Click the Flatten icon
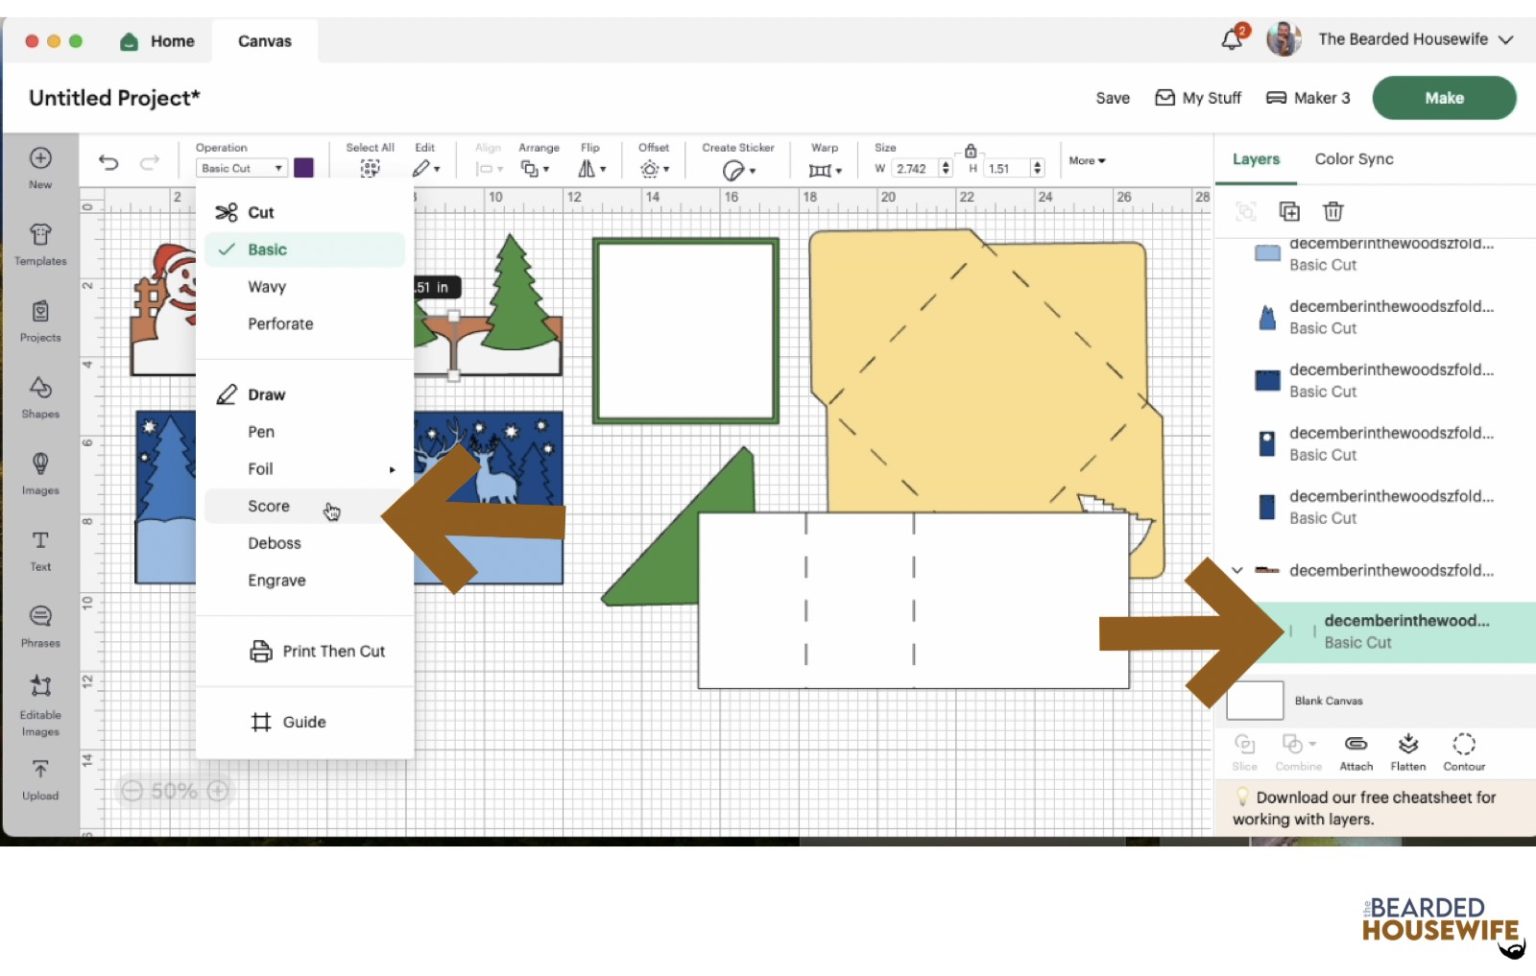Viewport: 1536px width, 976px height. pos(1407,752)
